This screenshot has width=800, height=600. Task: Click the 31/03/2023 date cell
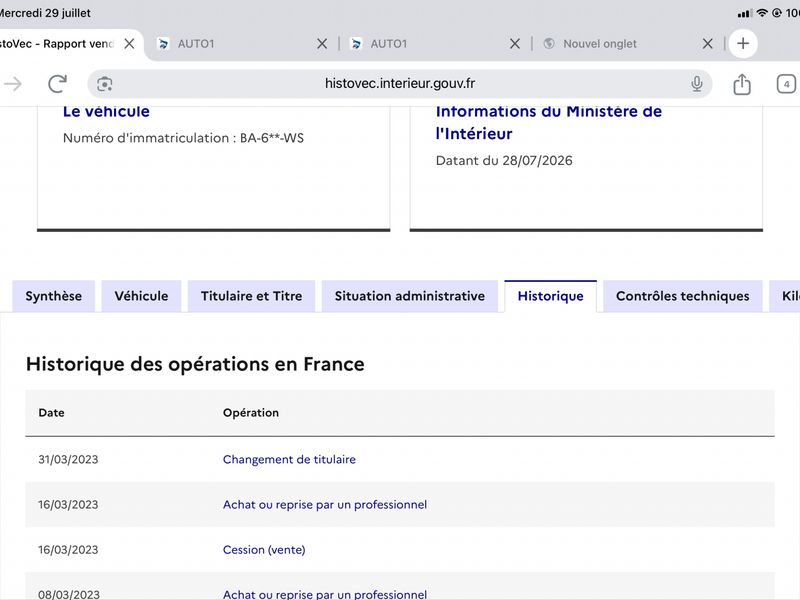pos(68,459)
